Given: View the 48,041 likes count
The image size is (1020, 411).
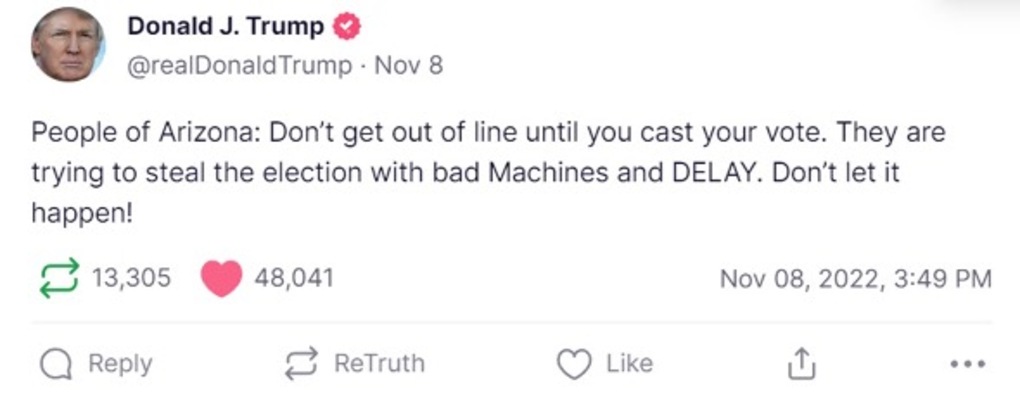Looking at the screenshot, I should pos(293,278).
